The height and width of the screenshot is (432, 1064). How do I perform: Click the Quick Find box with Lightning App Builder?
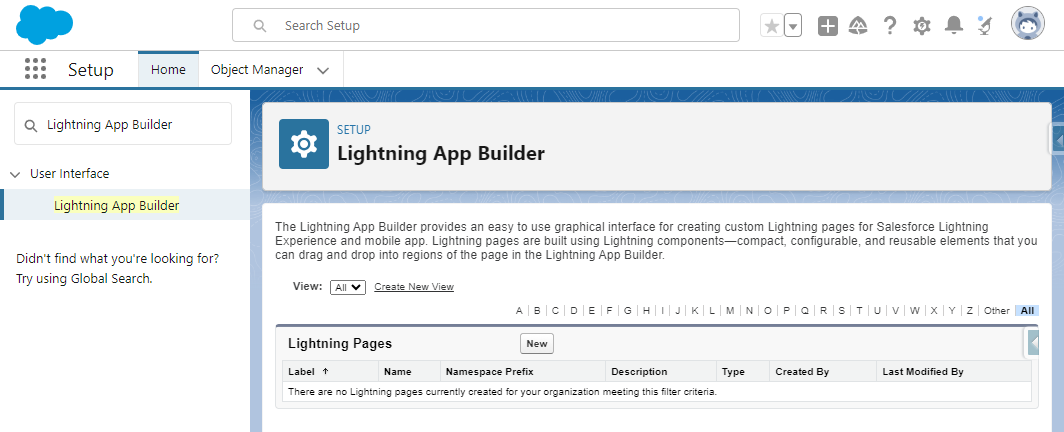coord(123,124)
